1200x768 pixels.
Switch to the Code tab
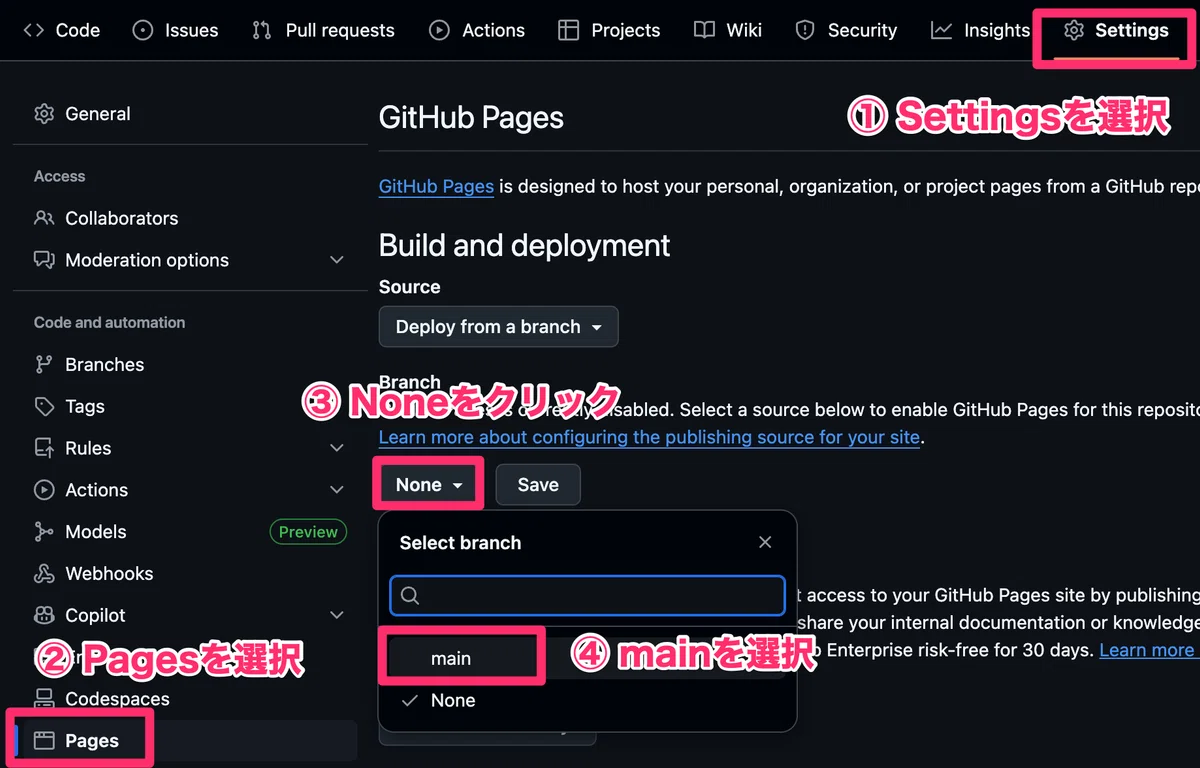coord(61,30)
